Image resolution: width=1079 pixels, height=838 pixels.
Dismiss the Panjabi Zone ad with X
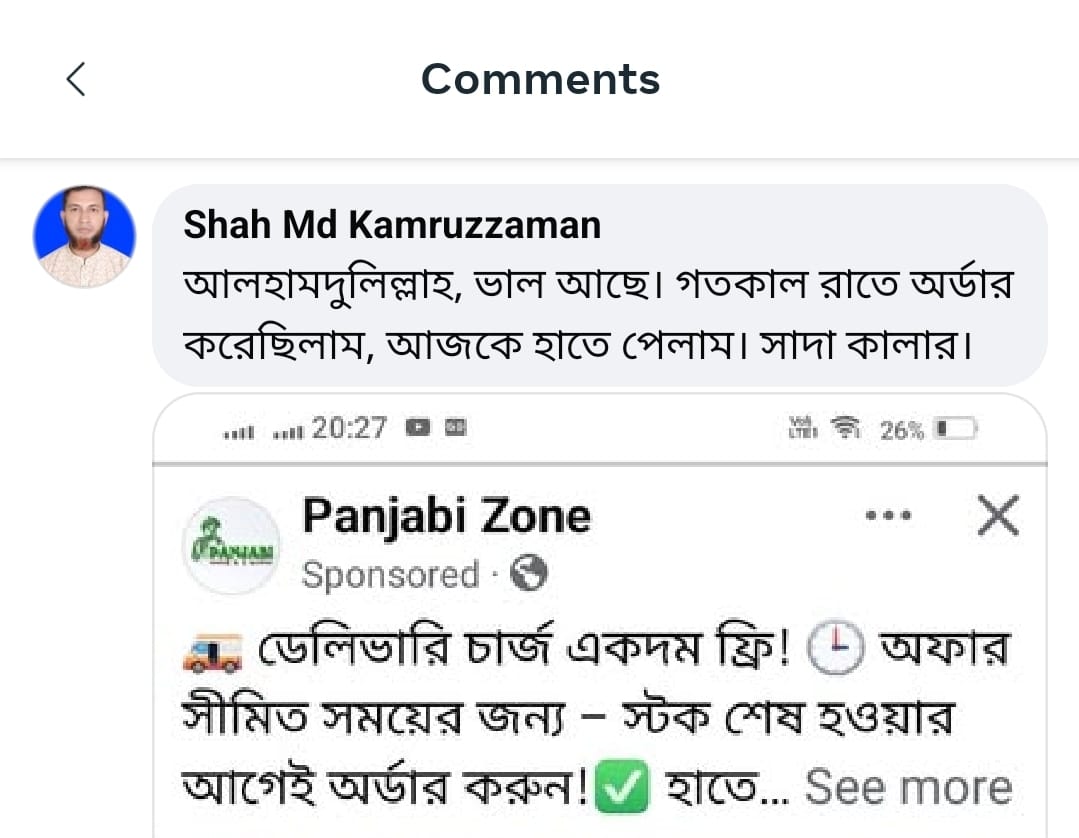pos(997,516)
